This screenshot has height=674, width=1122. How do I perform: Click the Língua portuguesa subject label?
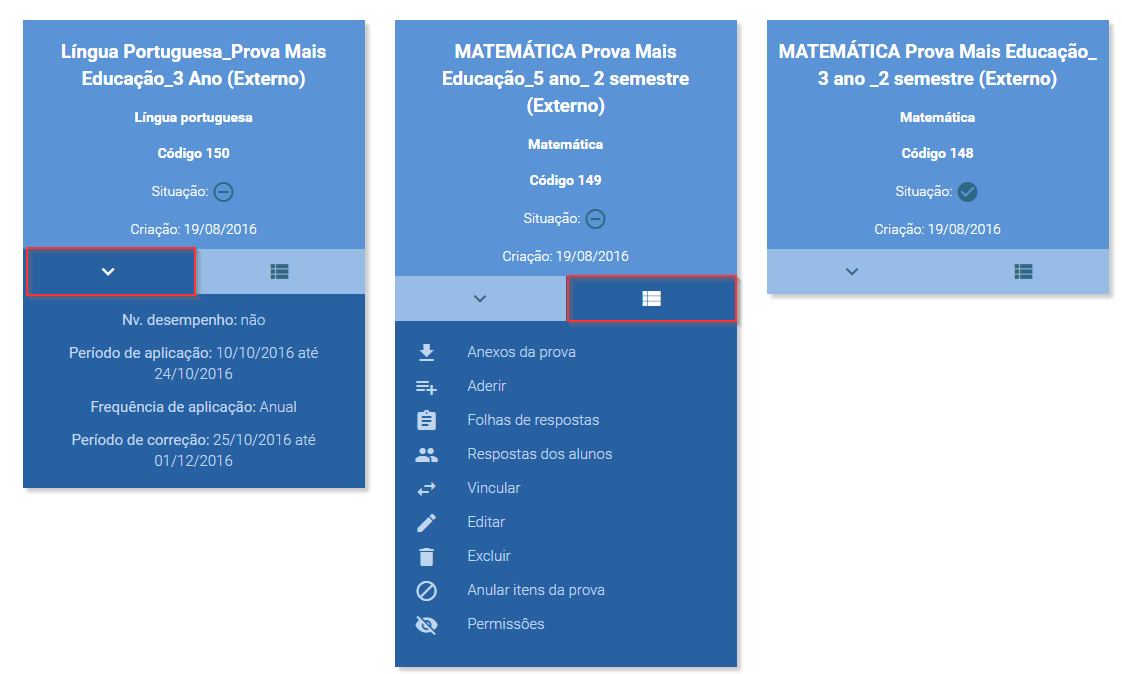(x=193, y=117)
